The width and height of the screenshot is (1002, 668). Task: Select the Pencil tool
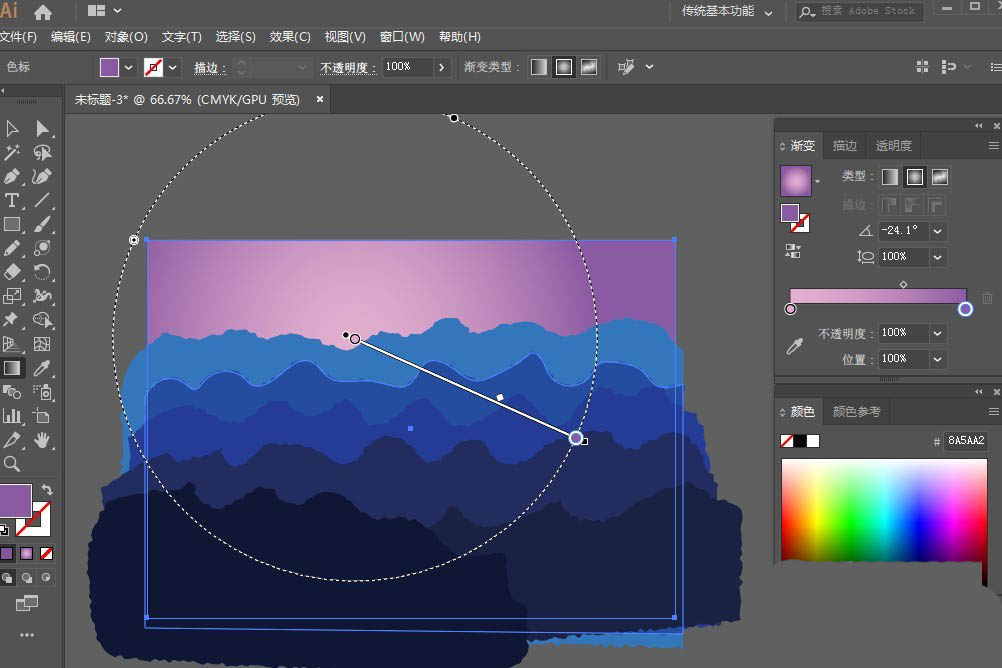[x=12, y=248]
